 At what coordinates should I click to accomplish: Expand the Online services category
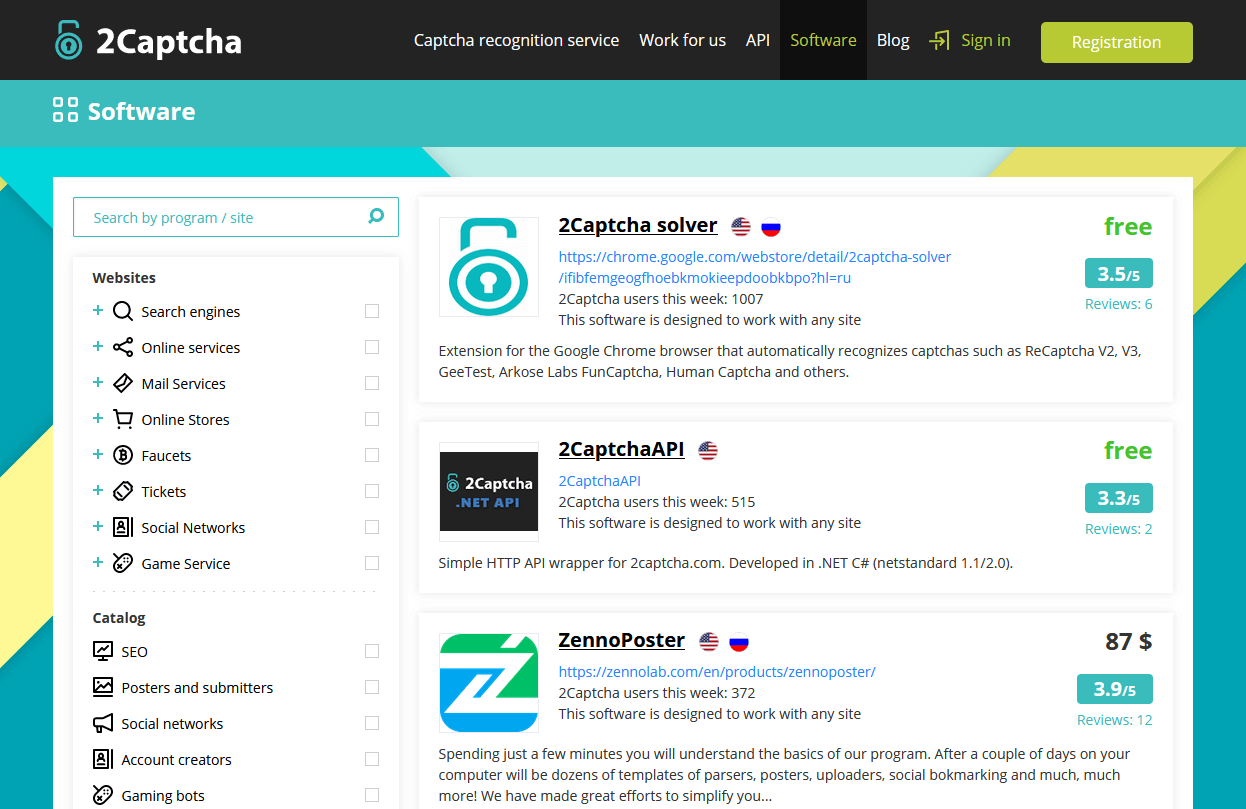pyautogui.click(x=98, y=346)
